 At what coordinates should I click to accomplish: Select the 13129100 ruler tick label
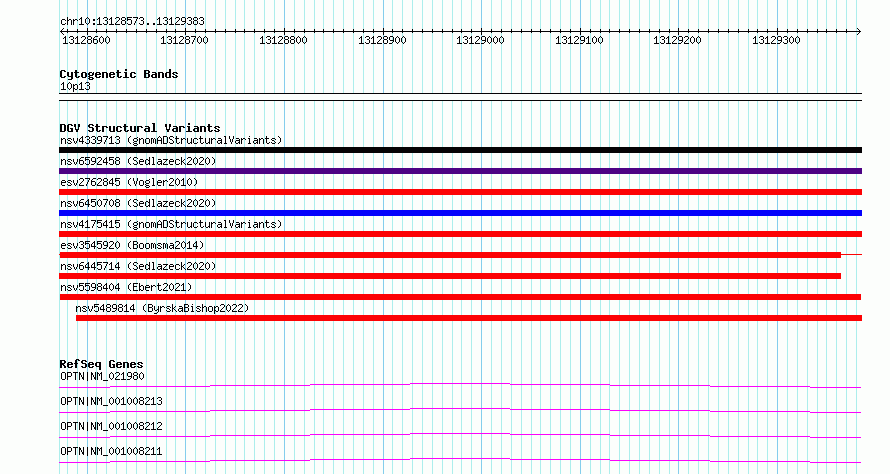pyautogui.click(x=579, y=40)
